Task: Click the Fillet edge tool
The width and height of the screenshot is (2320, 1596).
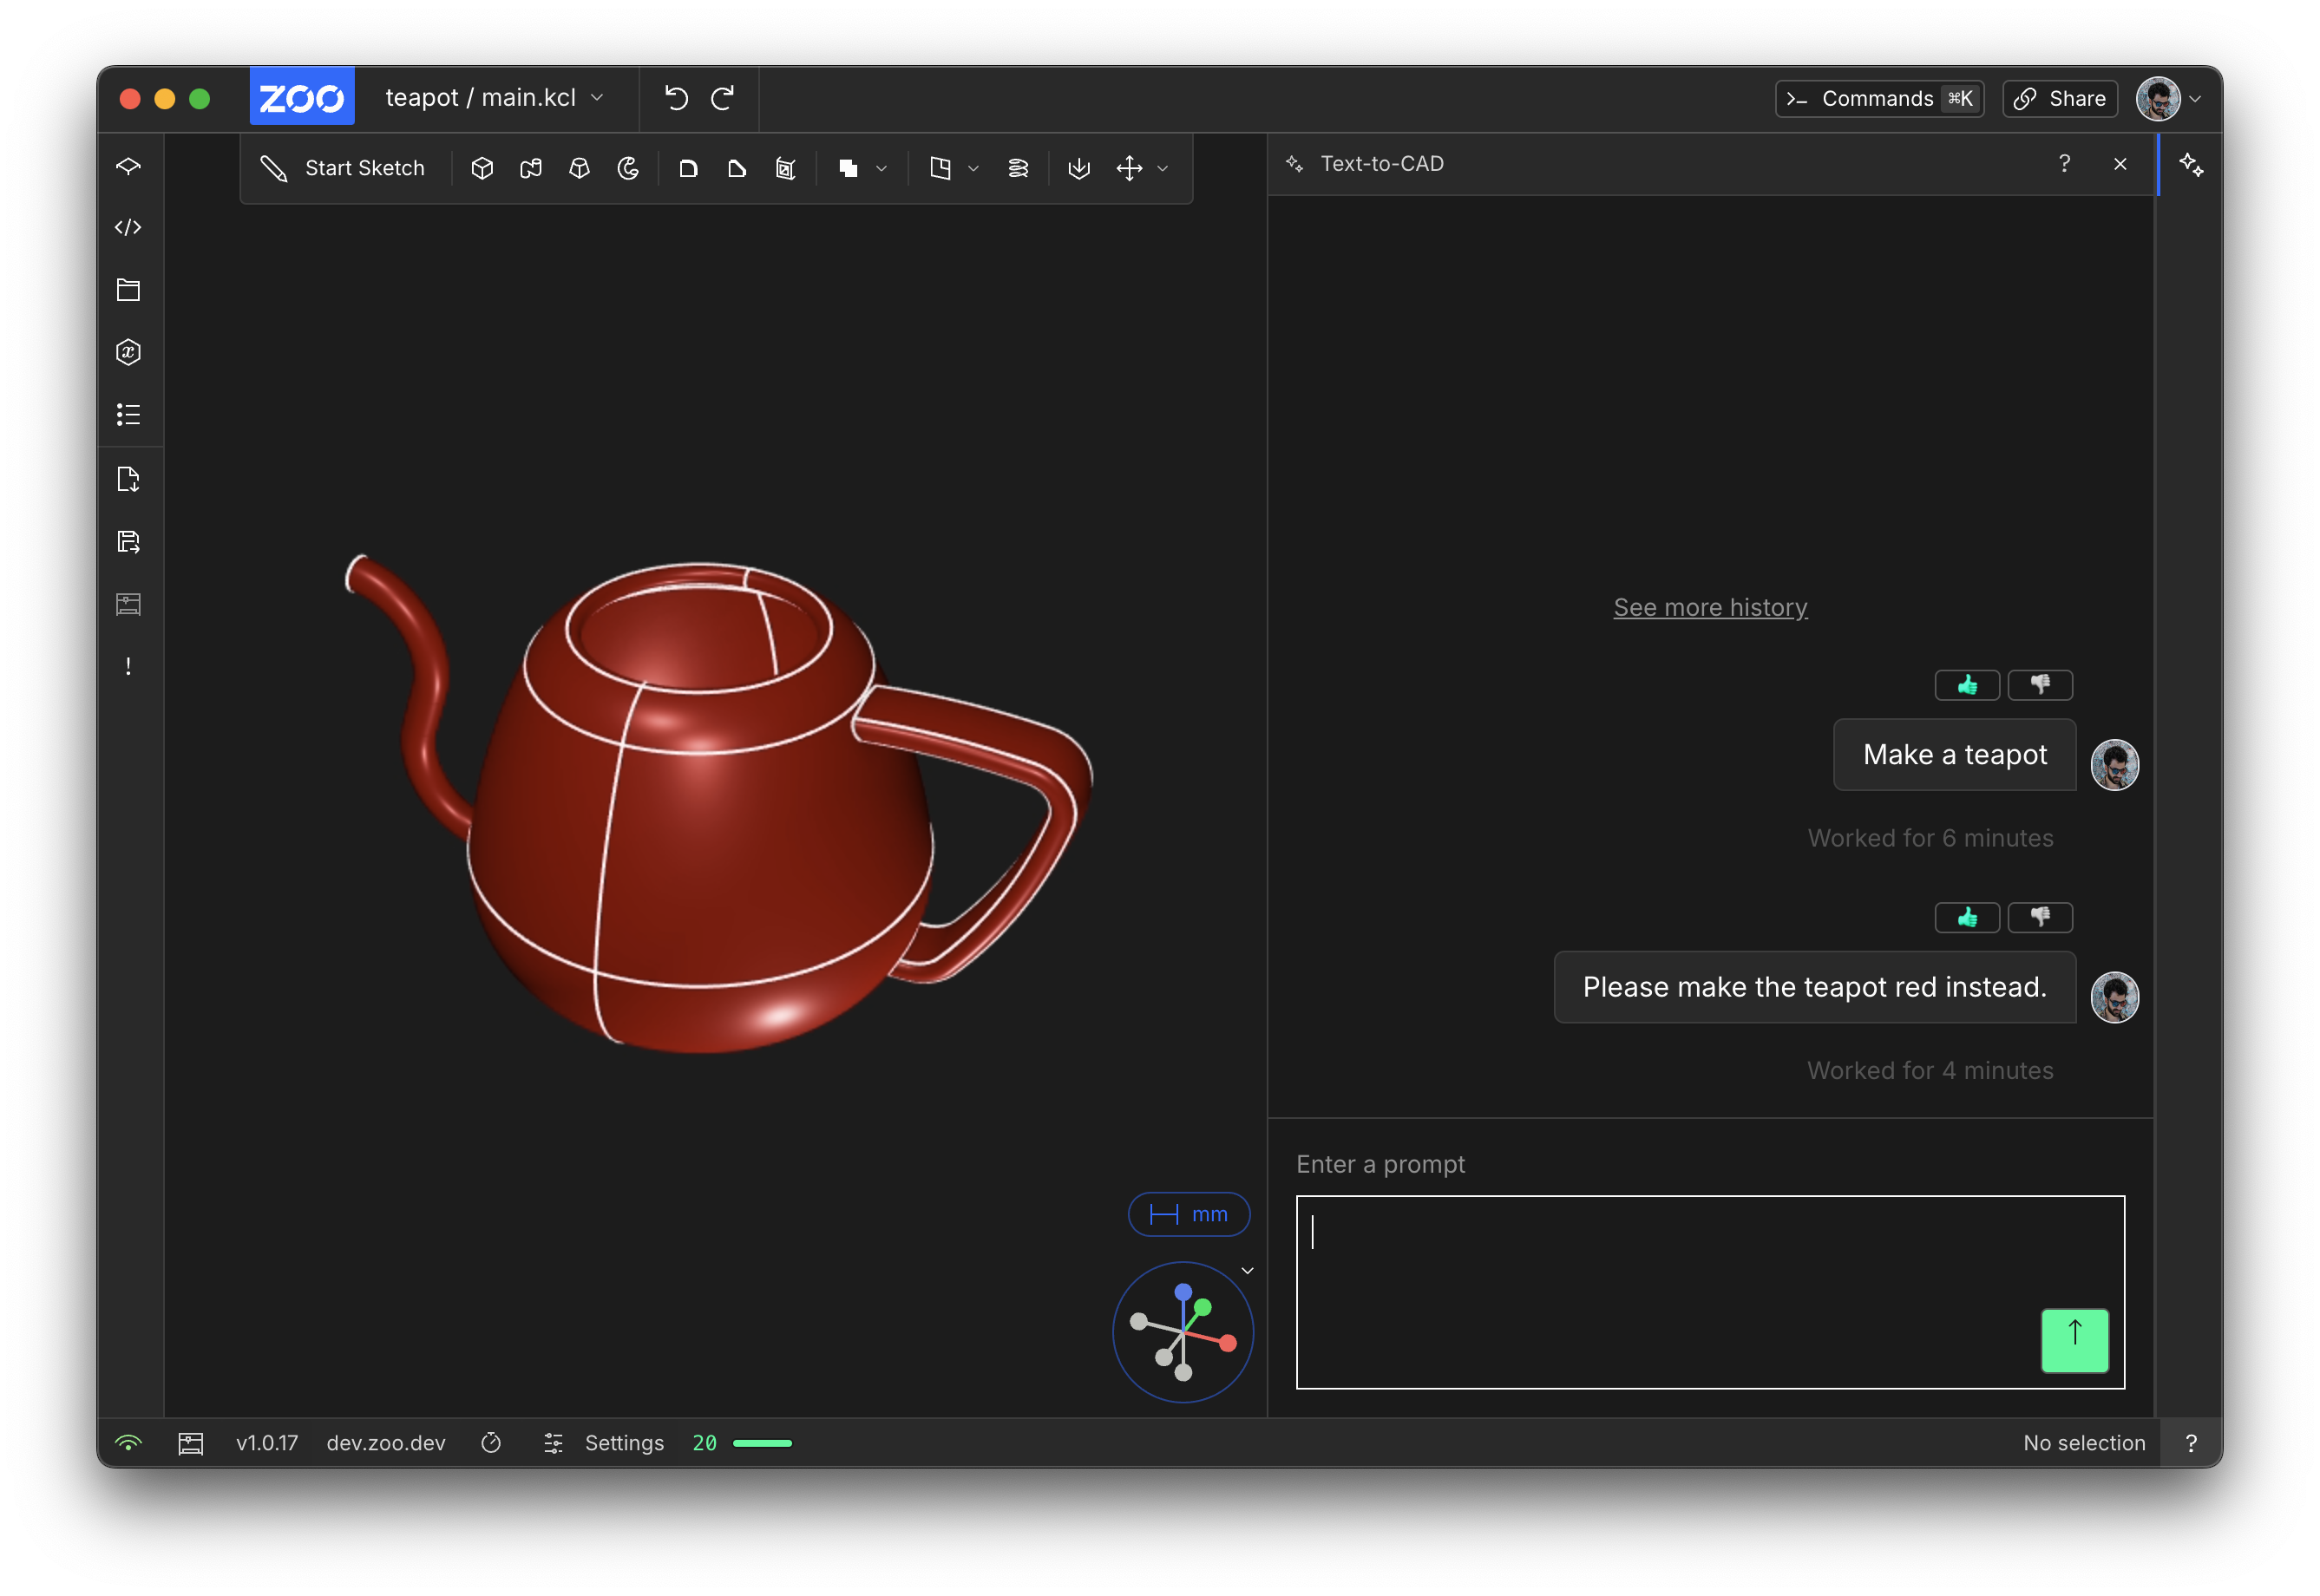Action: (x=688, y=168)
